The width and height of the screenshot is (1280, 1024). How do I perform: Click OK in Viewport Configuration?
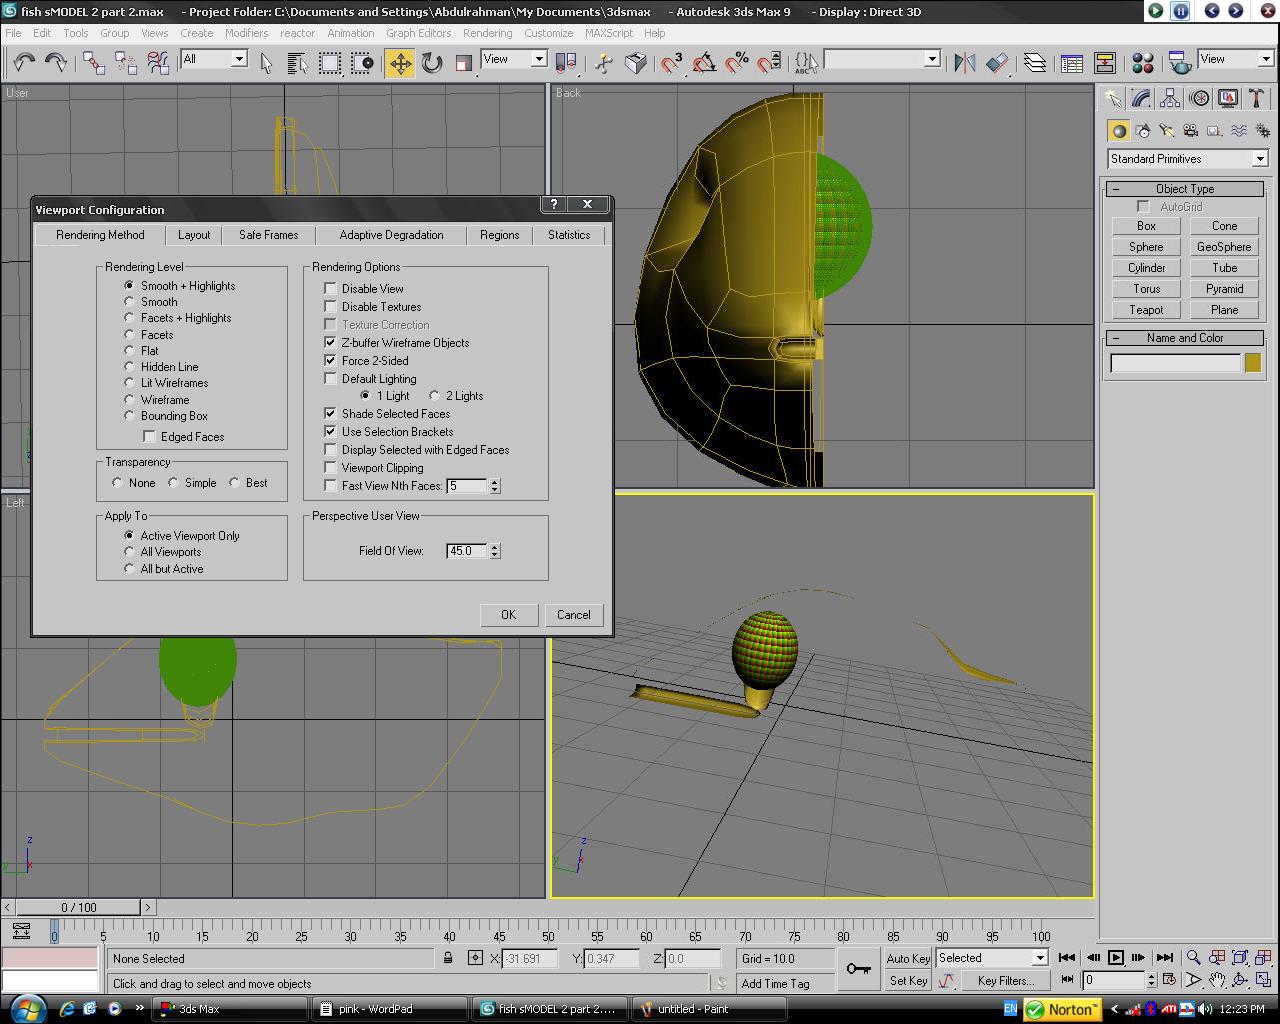pos(508,615)
